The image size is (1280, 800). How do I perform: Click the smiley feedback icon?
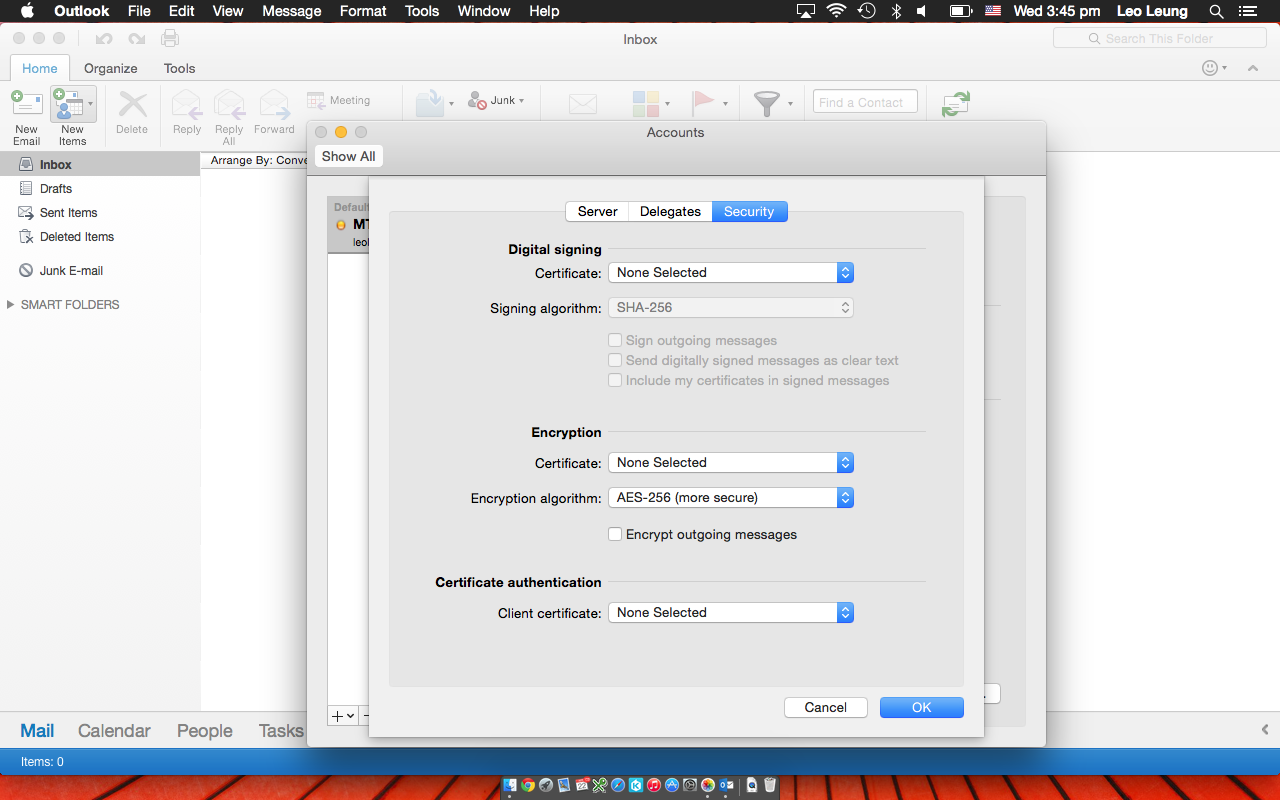[1210, 68]
